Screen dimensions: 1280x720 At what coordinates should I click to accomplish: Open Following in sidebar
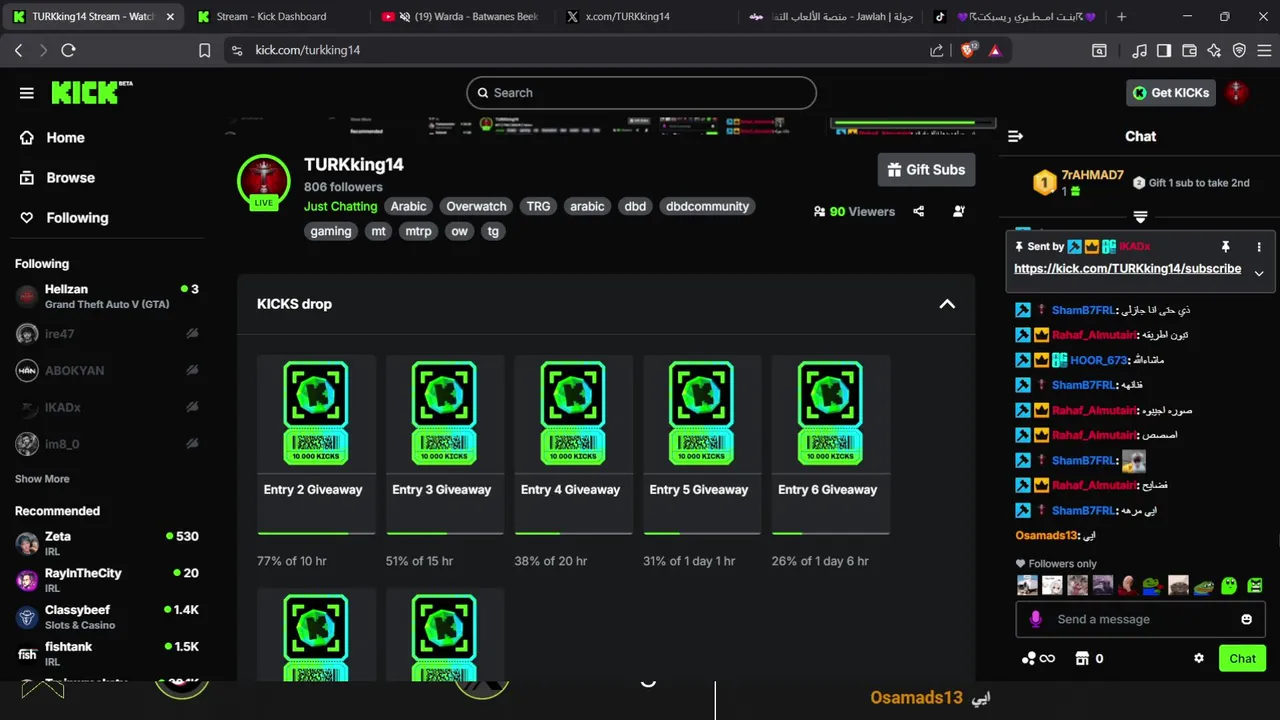[64, 218]
